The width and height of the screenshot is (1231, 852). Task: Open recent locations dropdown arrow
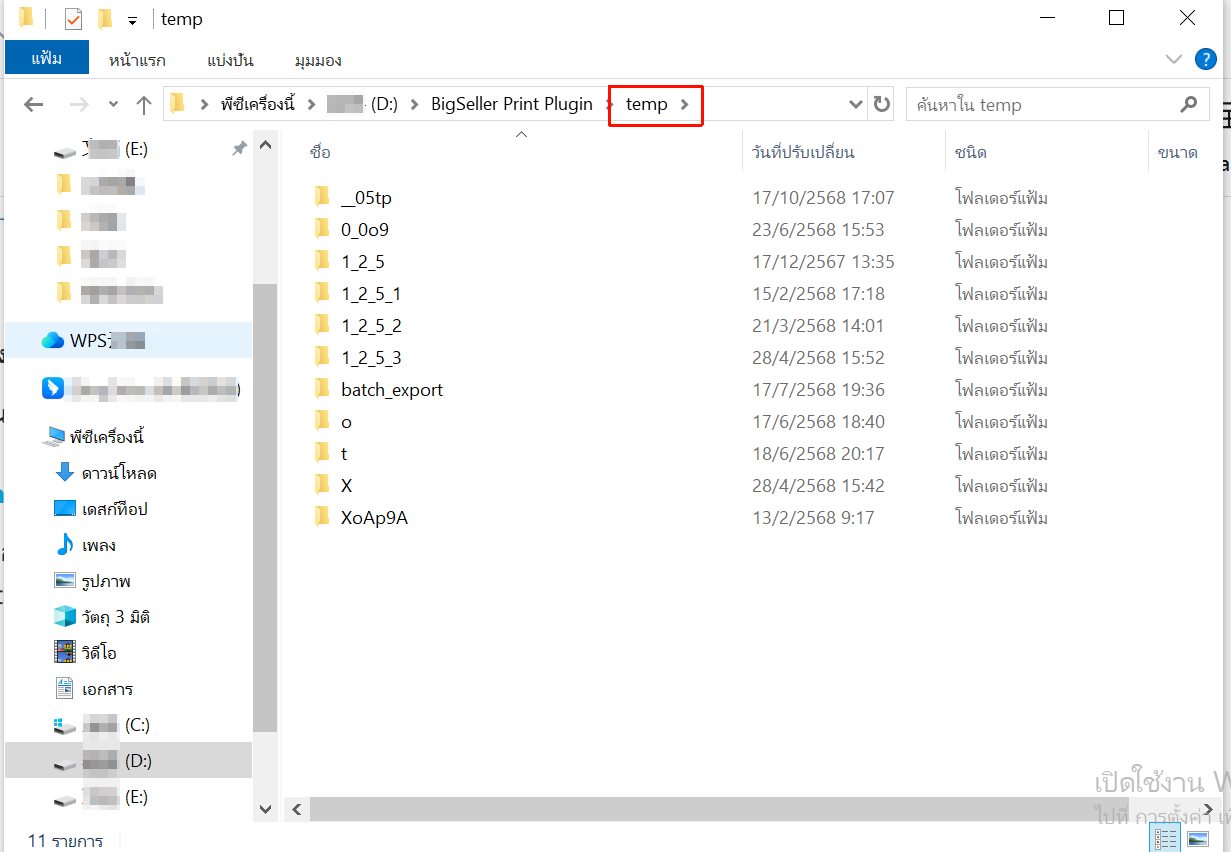113,105
